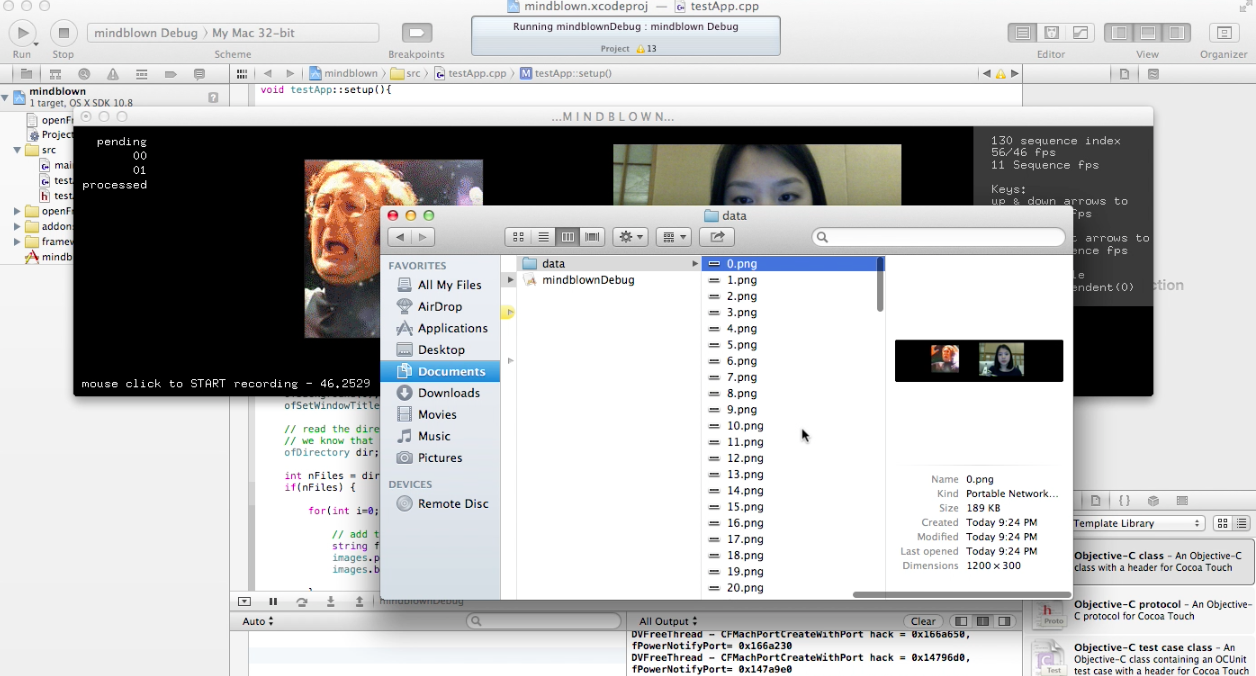Image resolution: width=1256 pixels, height=676 pixels.
Task: Open the Log navigator speech-bubble icon
Action: coord(200,74)
